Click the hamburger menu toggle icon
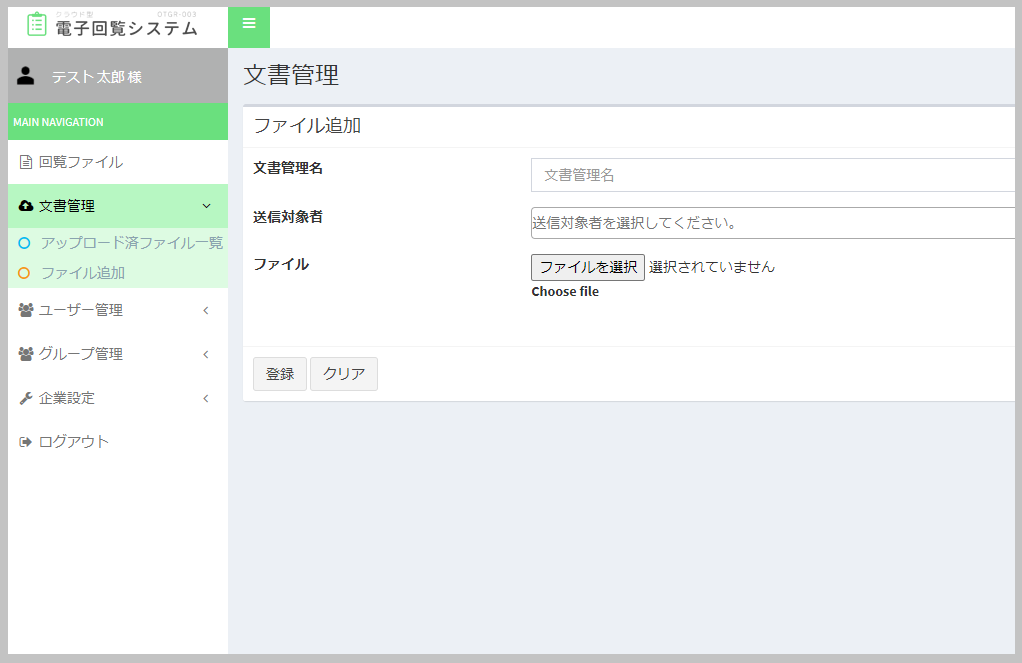This screenshot has width=1022, height=663. pos(249,24)
